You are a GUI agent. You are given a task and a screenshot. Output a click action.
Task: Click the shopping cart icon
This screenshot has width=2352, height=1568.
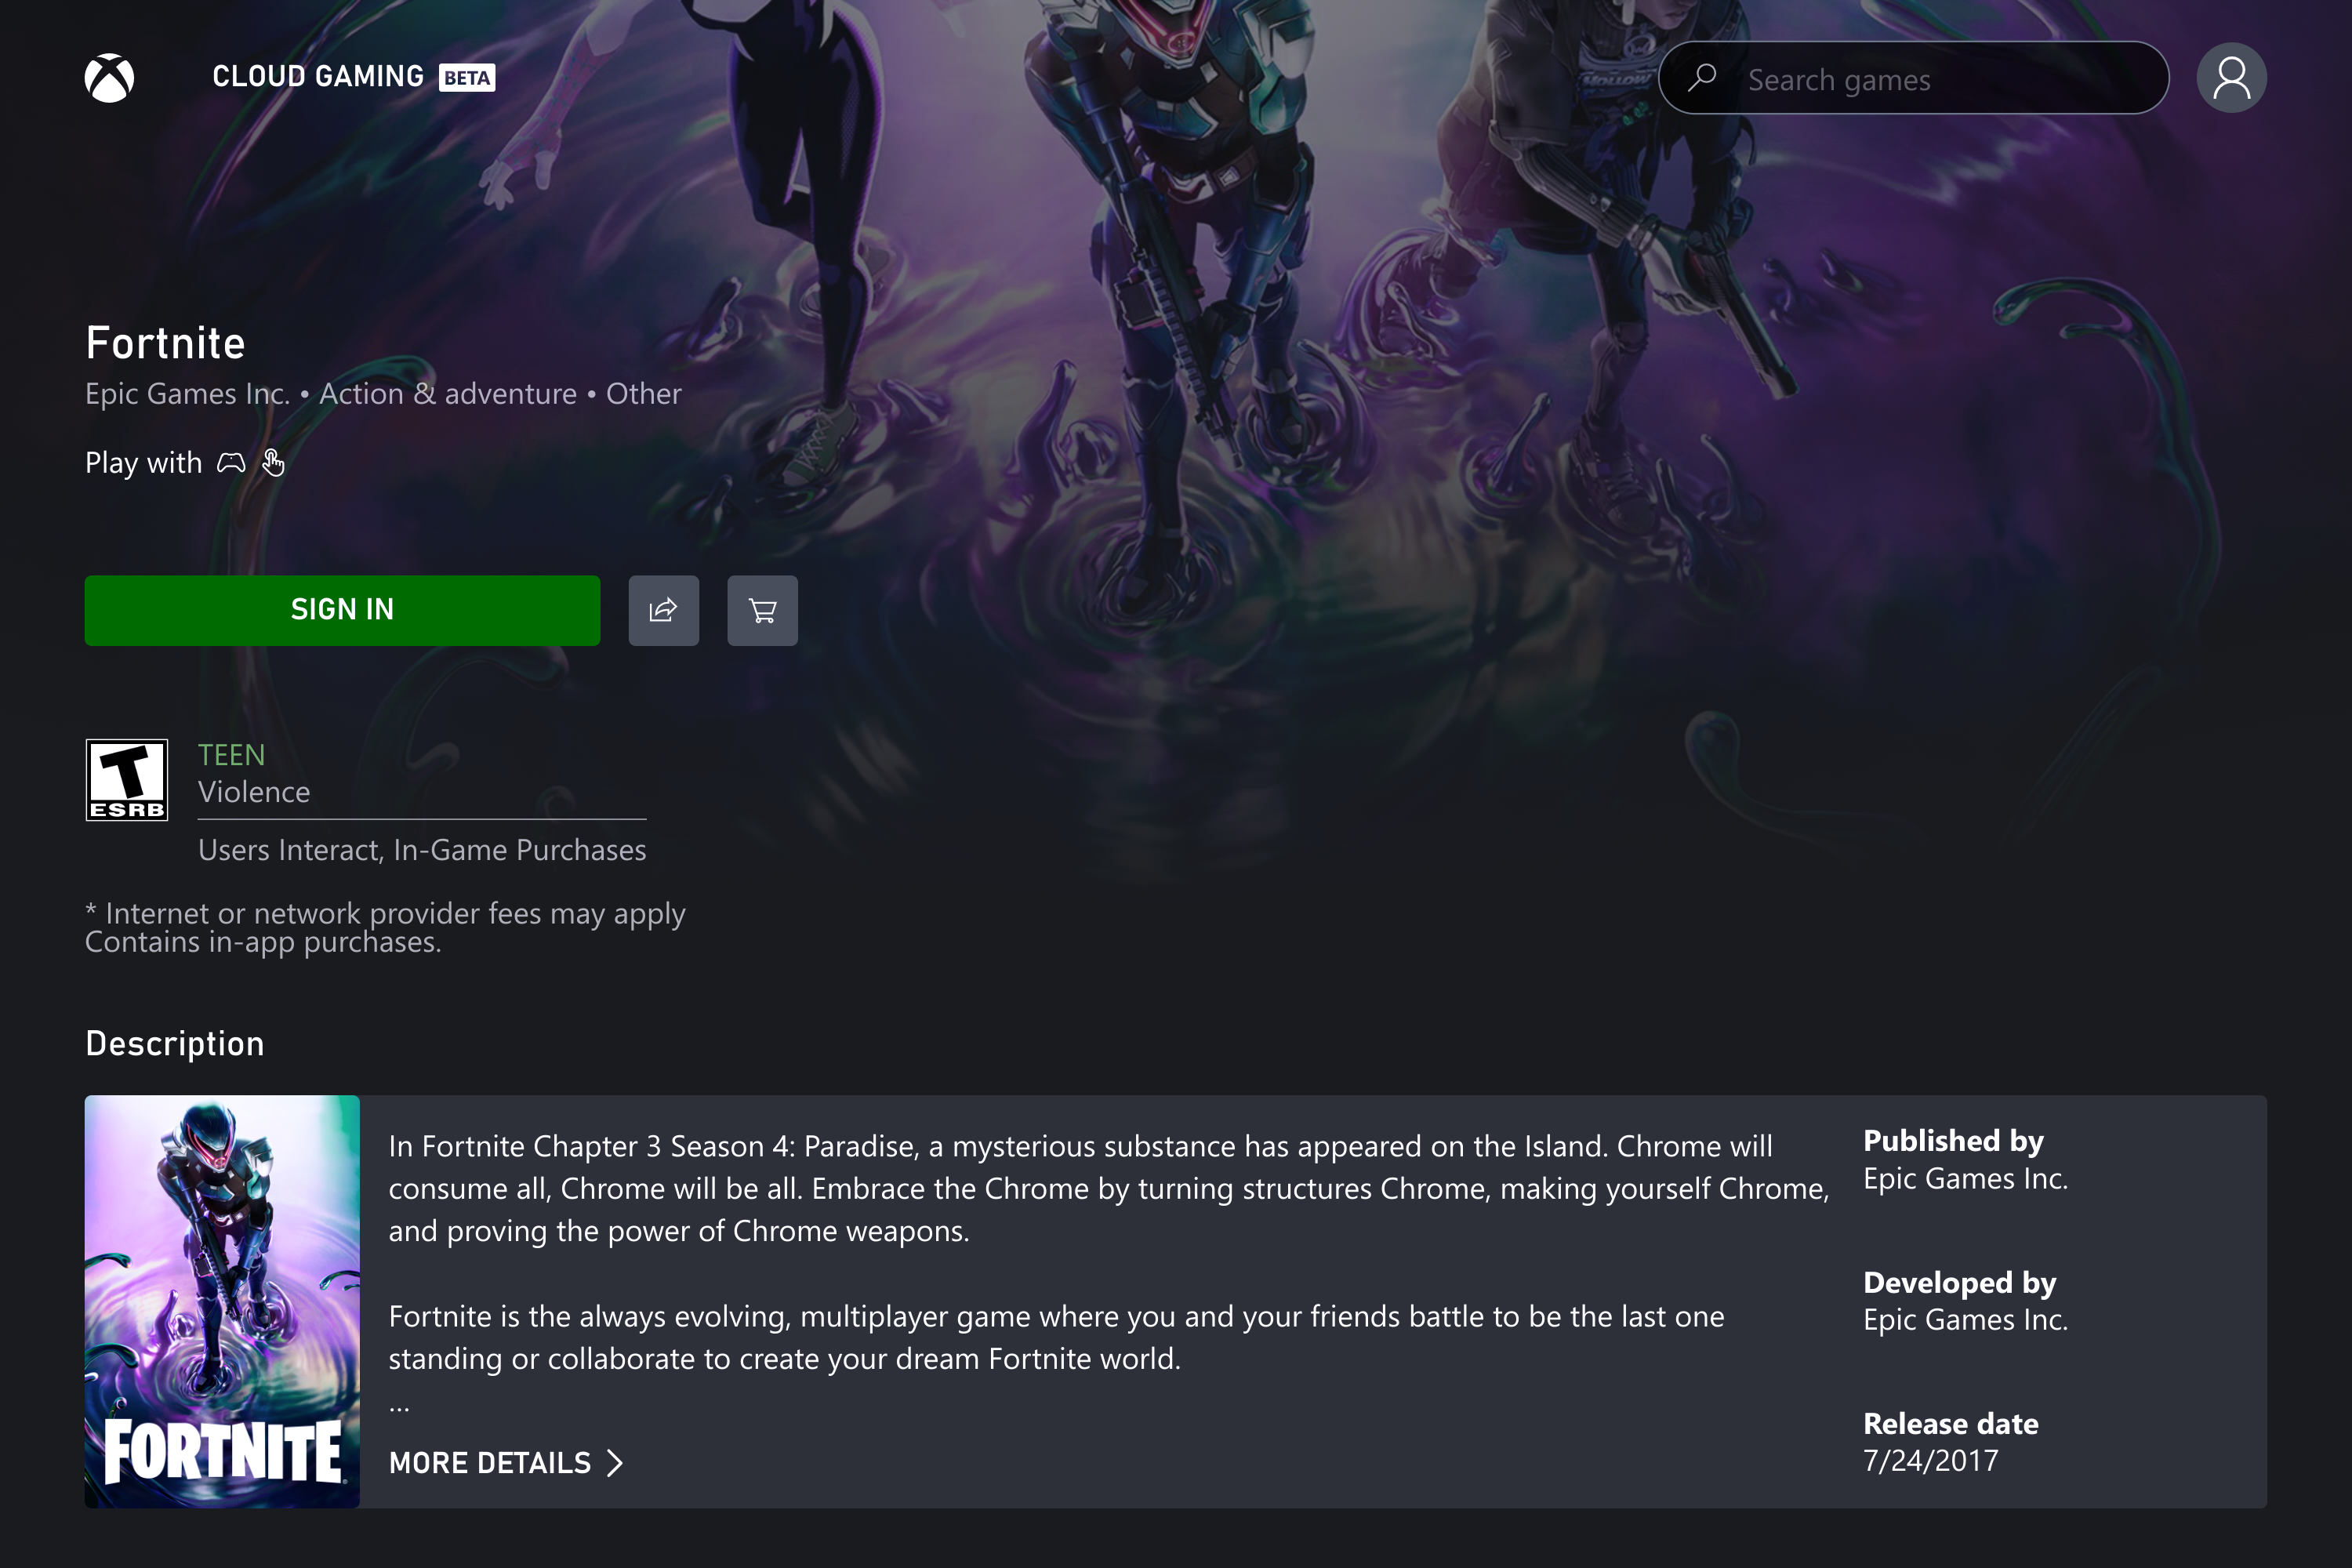tap(761, 609)
